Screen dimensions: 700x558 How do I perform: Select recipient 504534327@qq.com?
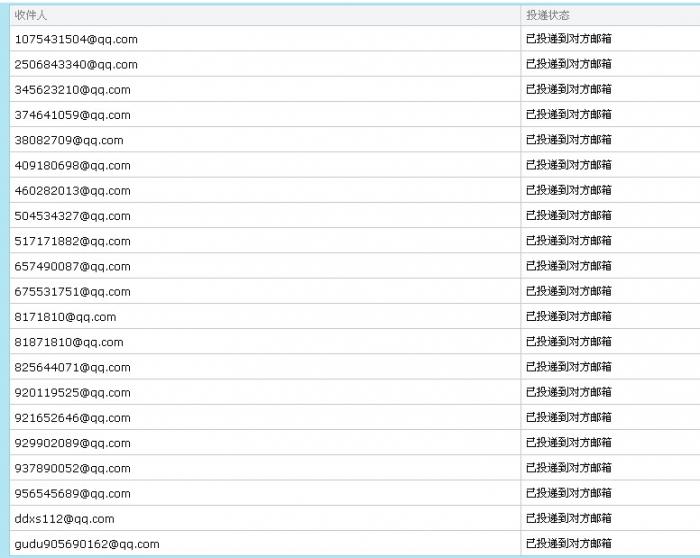pyautogui.click(x=72, y=216)
